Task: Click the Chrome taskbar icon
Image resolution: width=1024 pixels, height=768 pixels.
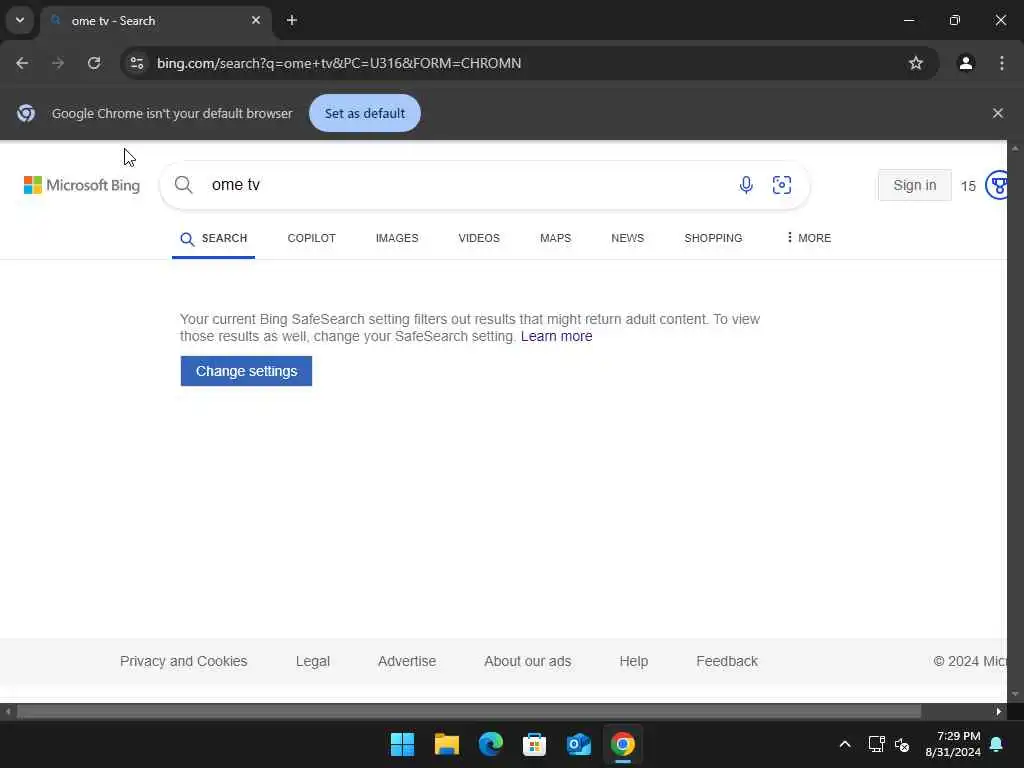Action: pos(622,744)
